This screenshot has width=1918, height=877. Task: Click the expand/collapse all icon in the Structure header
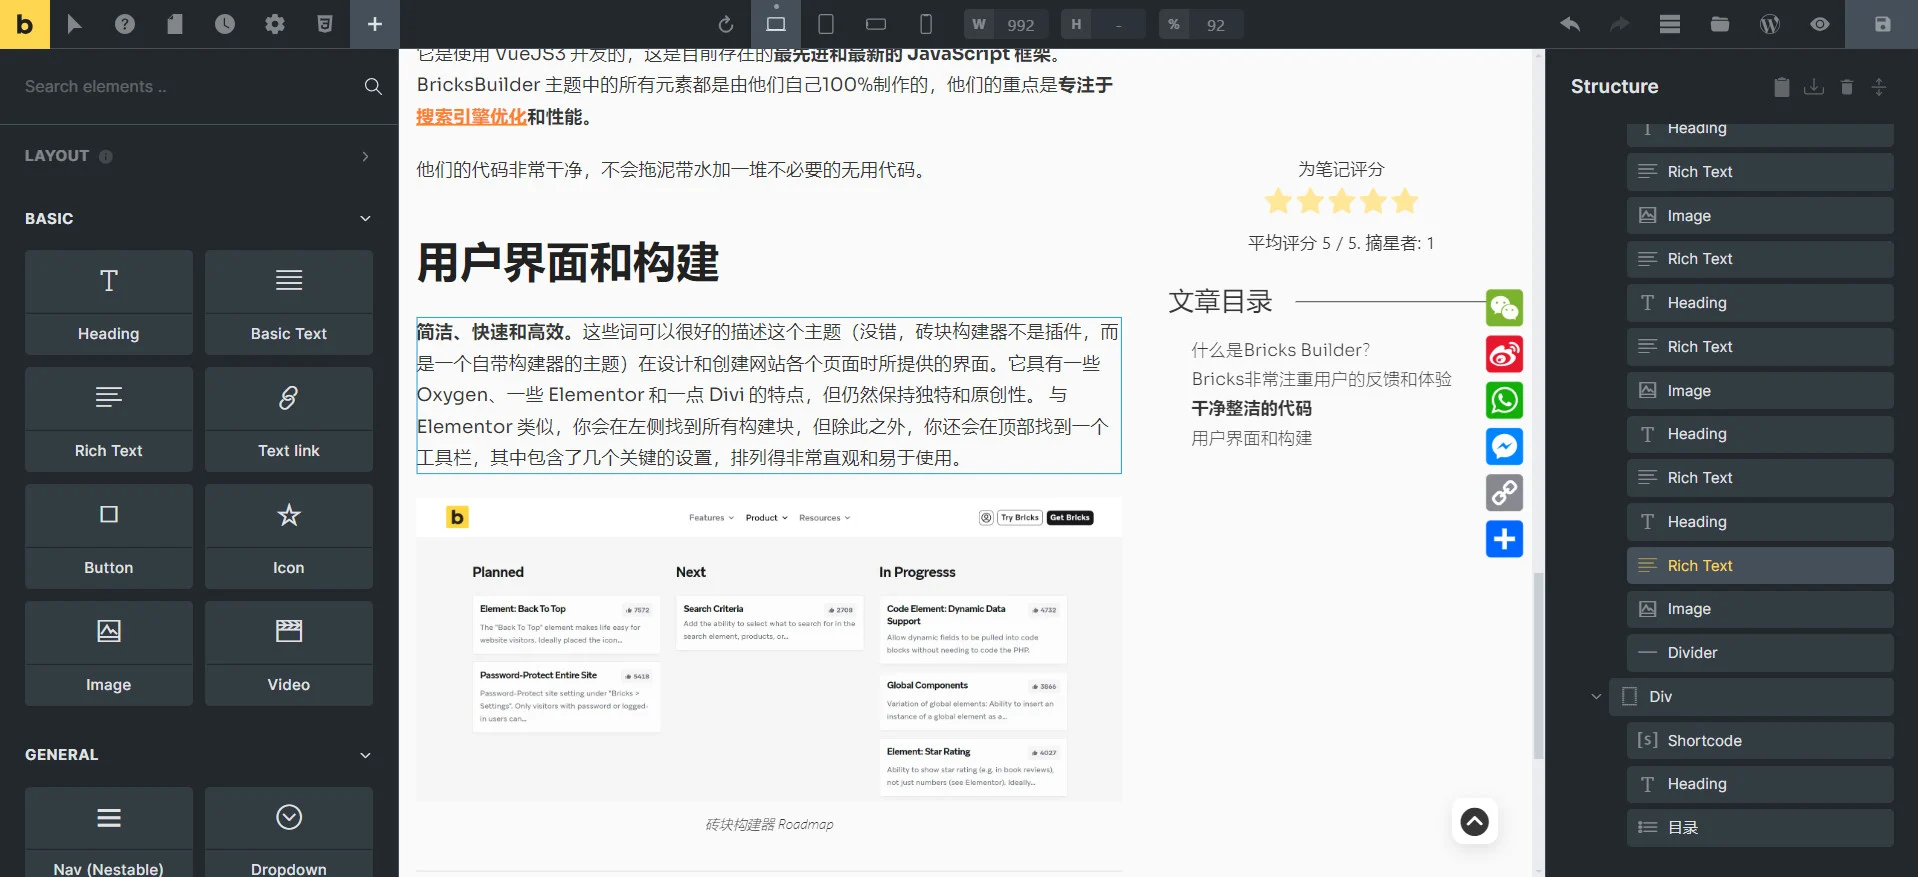coord(1879,87)
